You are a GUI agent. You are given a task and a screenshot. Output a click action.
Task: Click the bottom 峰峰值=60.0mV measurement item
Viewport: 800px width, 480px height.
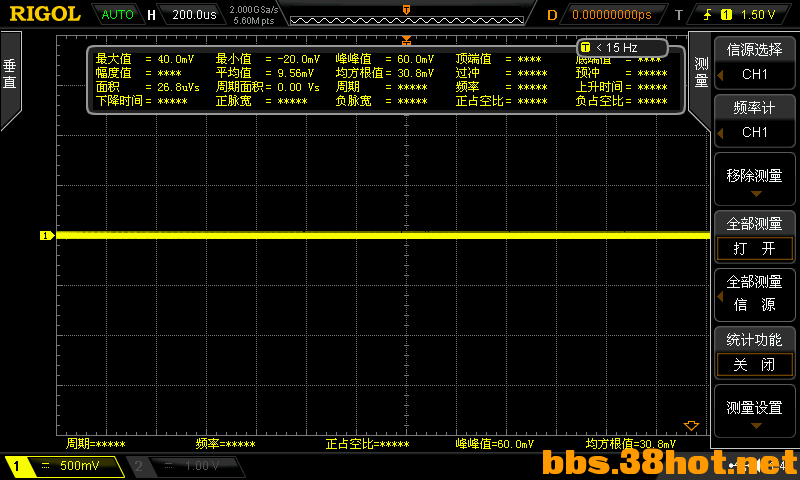pos(495,444)
